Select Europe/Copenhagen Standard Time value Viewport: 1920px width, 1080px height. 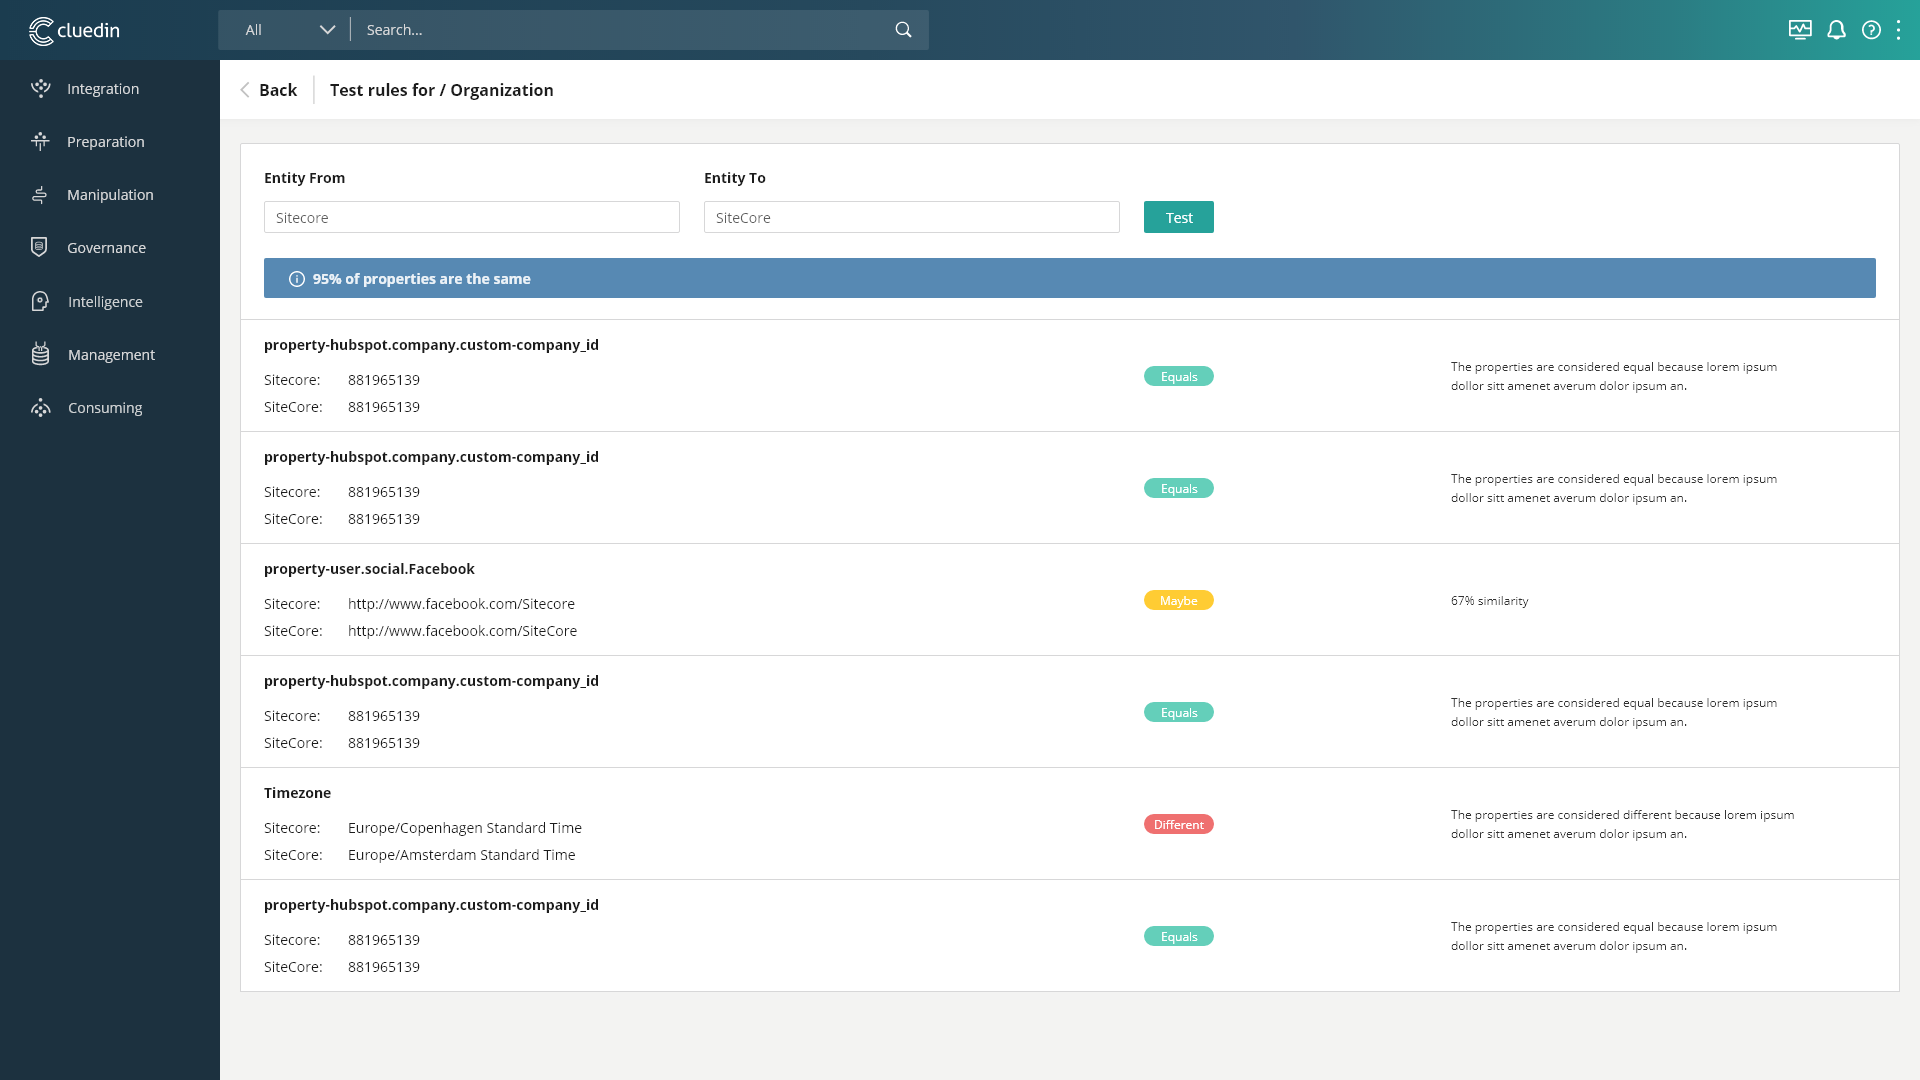pyautogui.click(x=465, y=828)
